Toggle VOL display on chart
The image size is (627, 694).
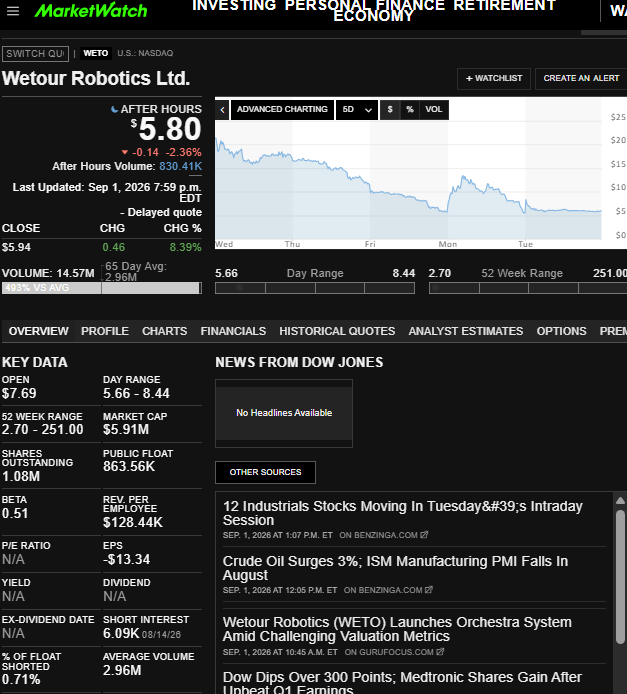click(434, 109)
